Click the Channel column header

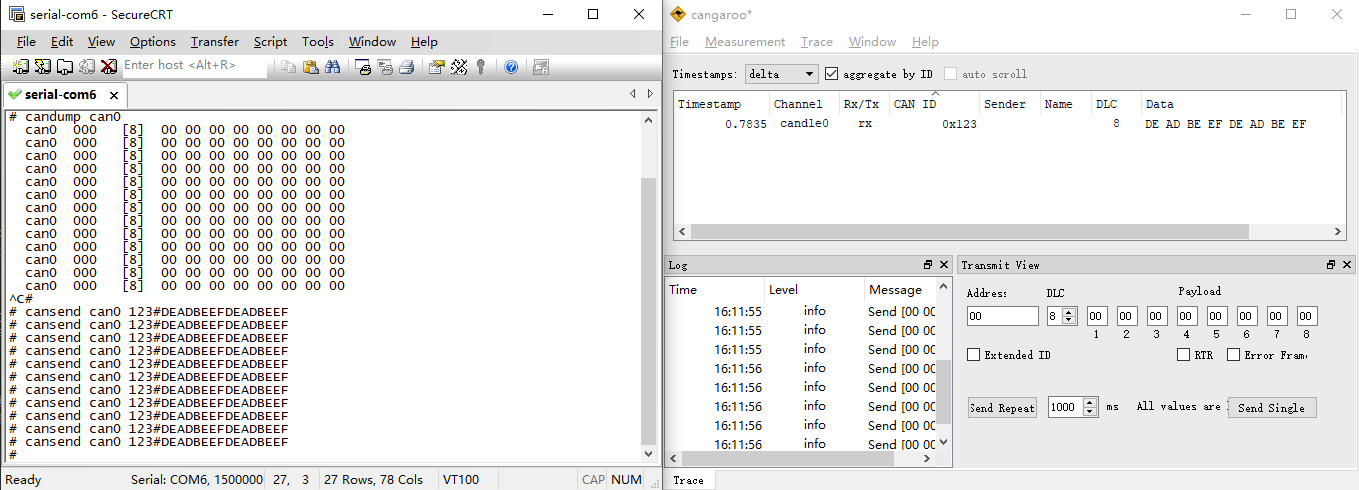pos(804,104)
